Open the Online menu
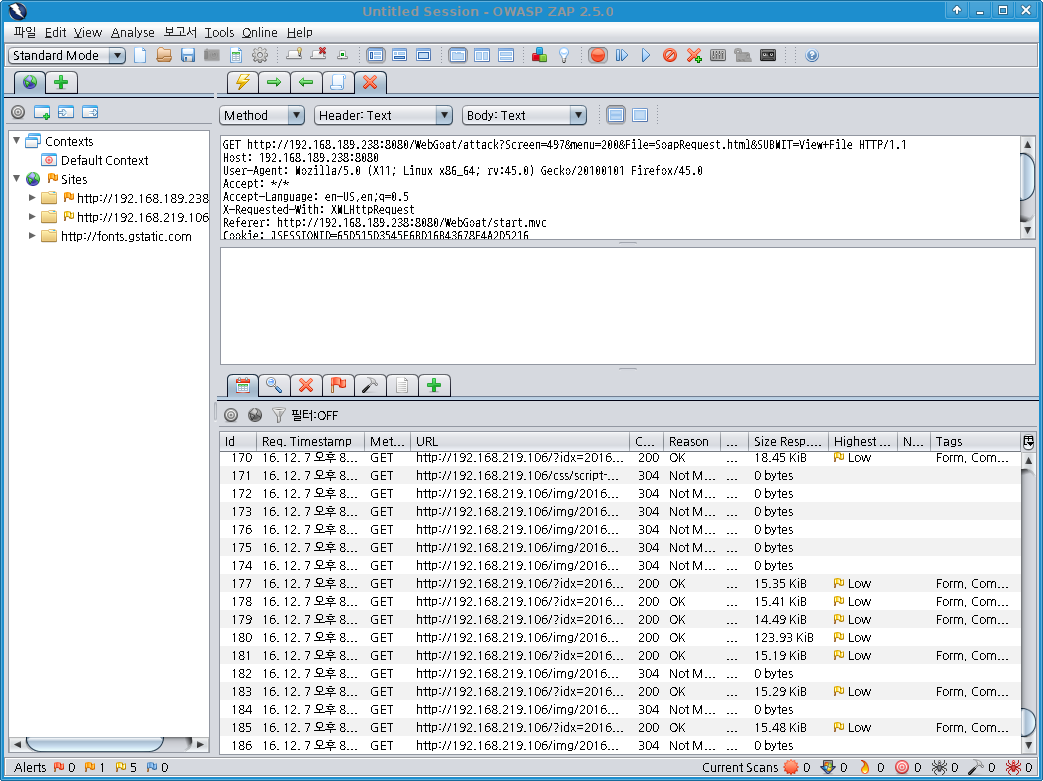This screenshot has width=1043, height=781. pyautogui.click(x=259, y=32)
